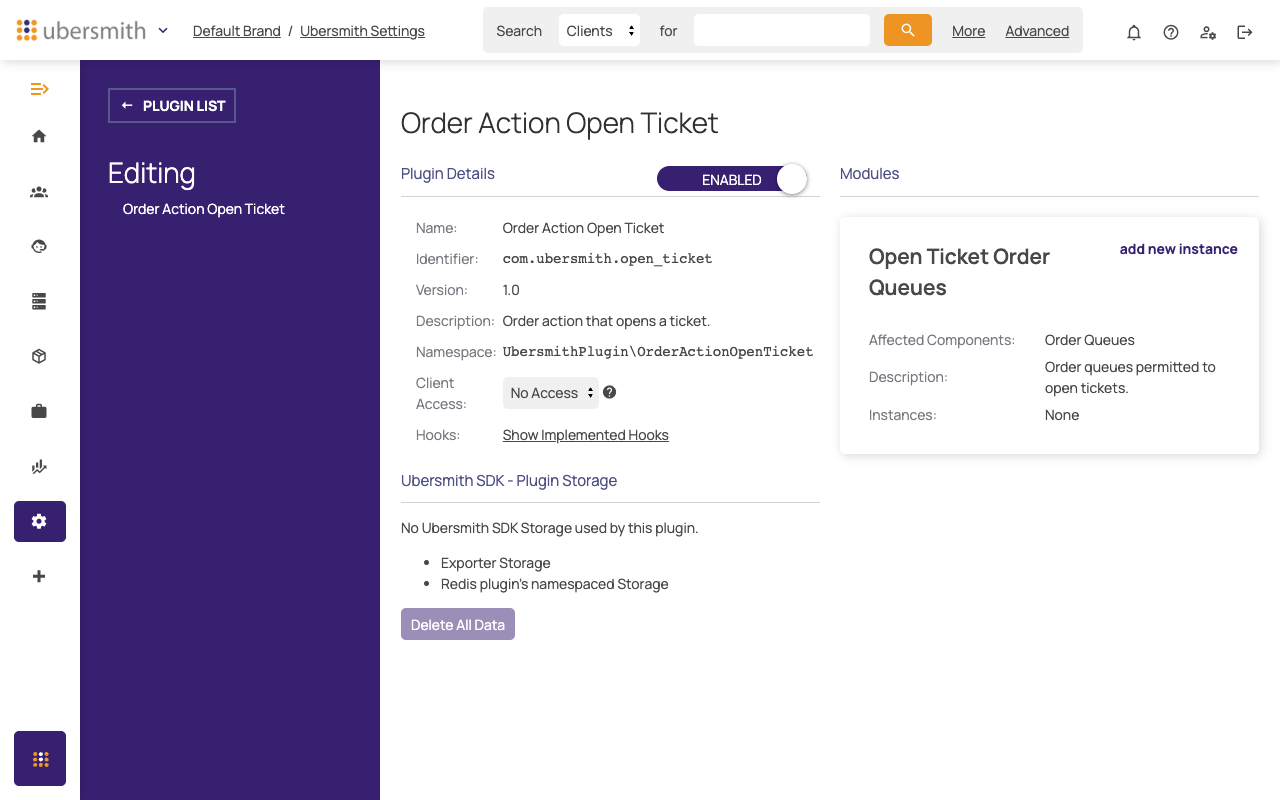Image resolution: width=1280 pixels, height=800 pixels.
Task: Click the Delete All Data button
Action: [458, 624]
